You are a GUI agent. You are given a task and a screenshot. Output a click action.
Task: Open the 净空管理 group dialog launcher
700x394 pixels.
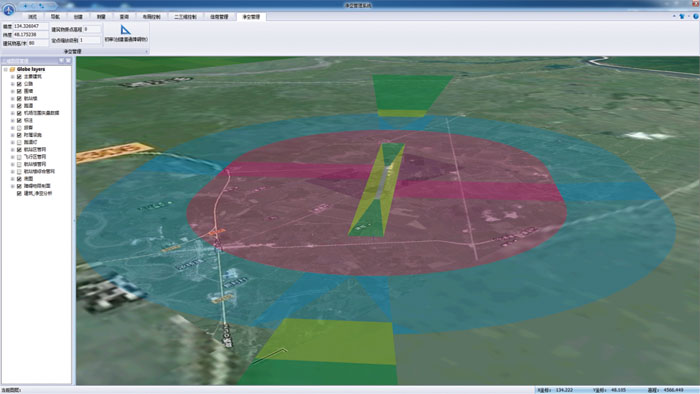coord(146,52)
